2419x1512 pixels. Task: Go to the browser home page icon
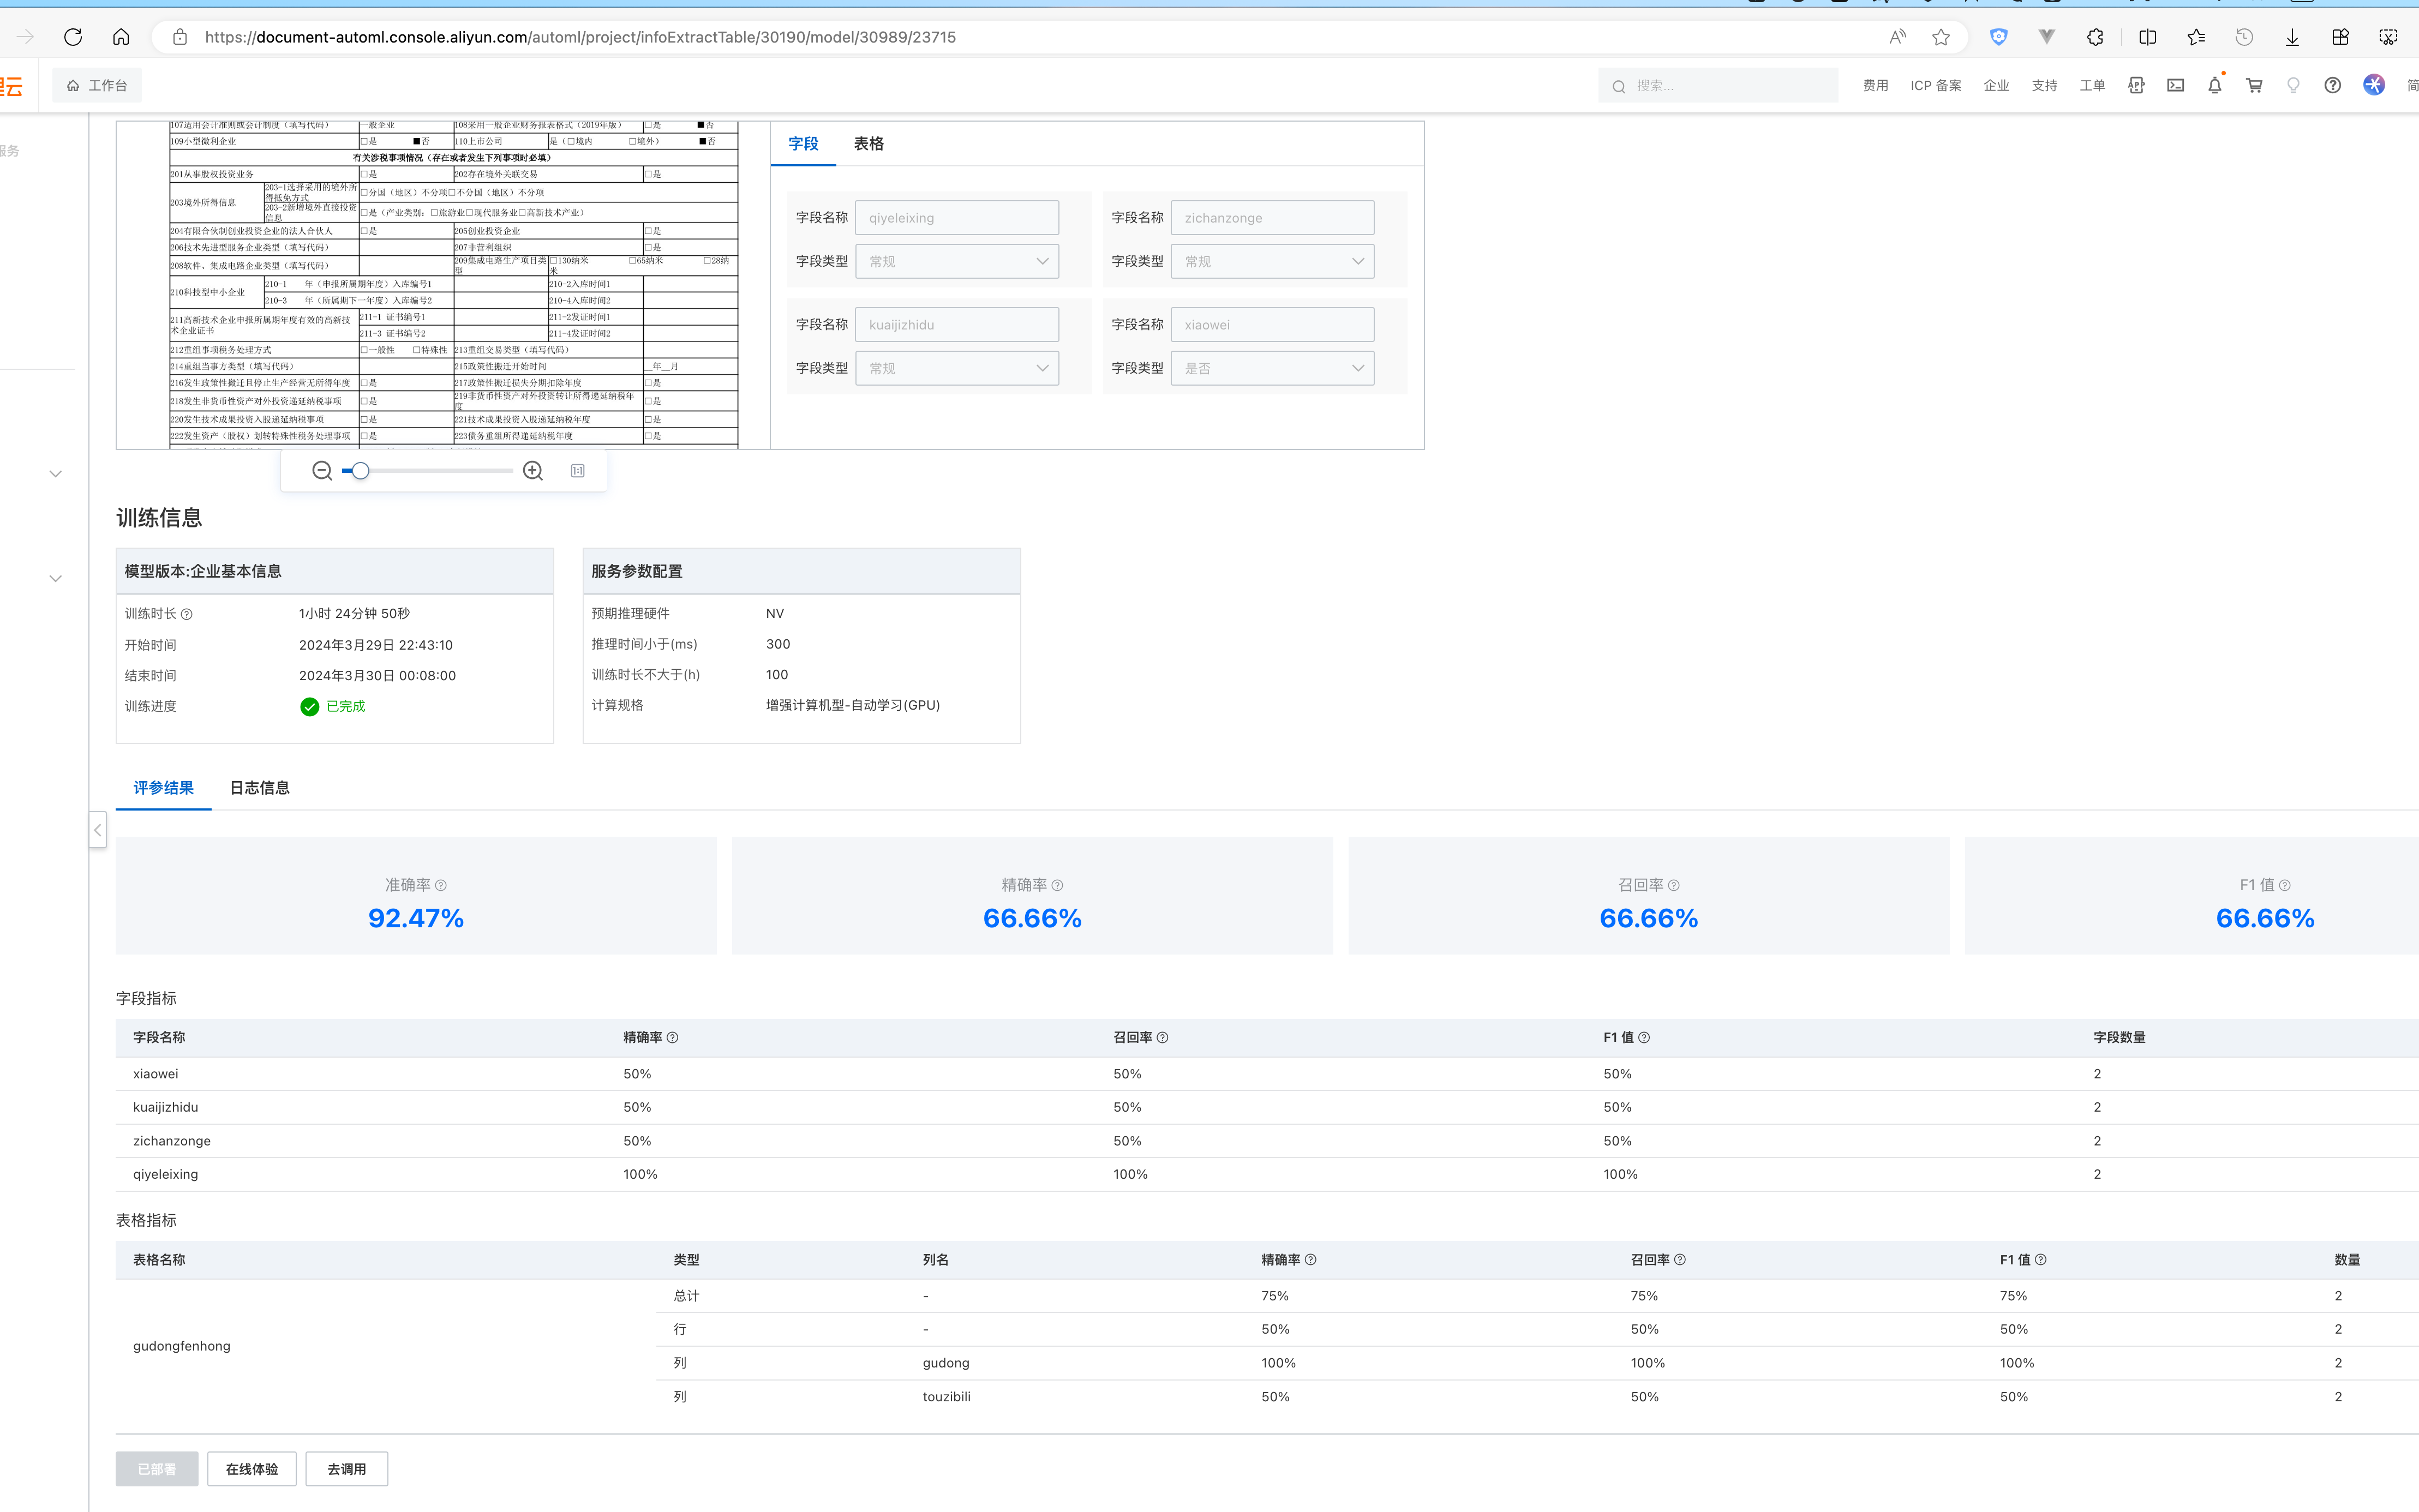point(121,37)
